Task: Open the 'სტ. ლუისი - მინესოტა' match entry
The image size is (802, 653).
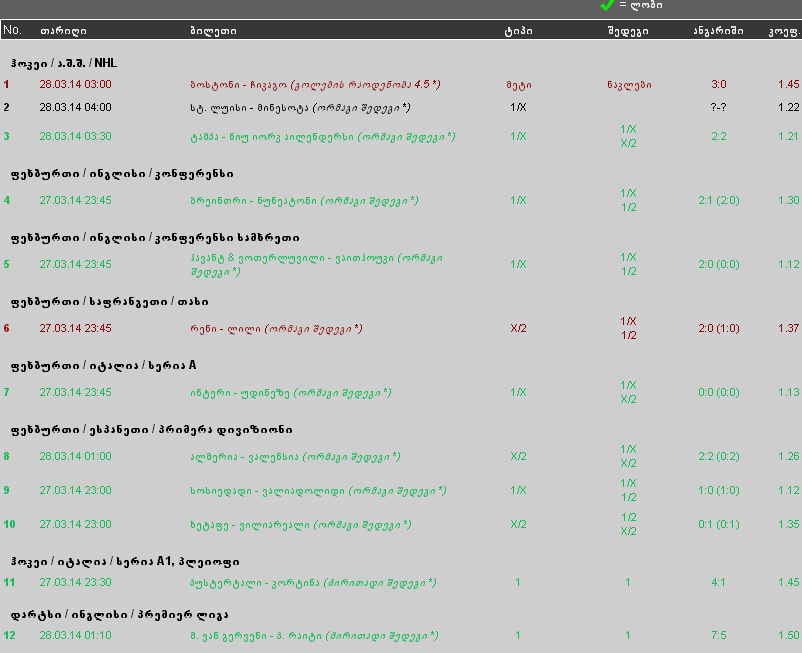Action: tap(300, 107)
